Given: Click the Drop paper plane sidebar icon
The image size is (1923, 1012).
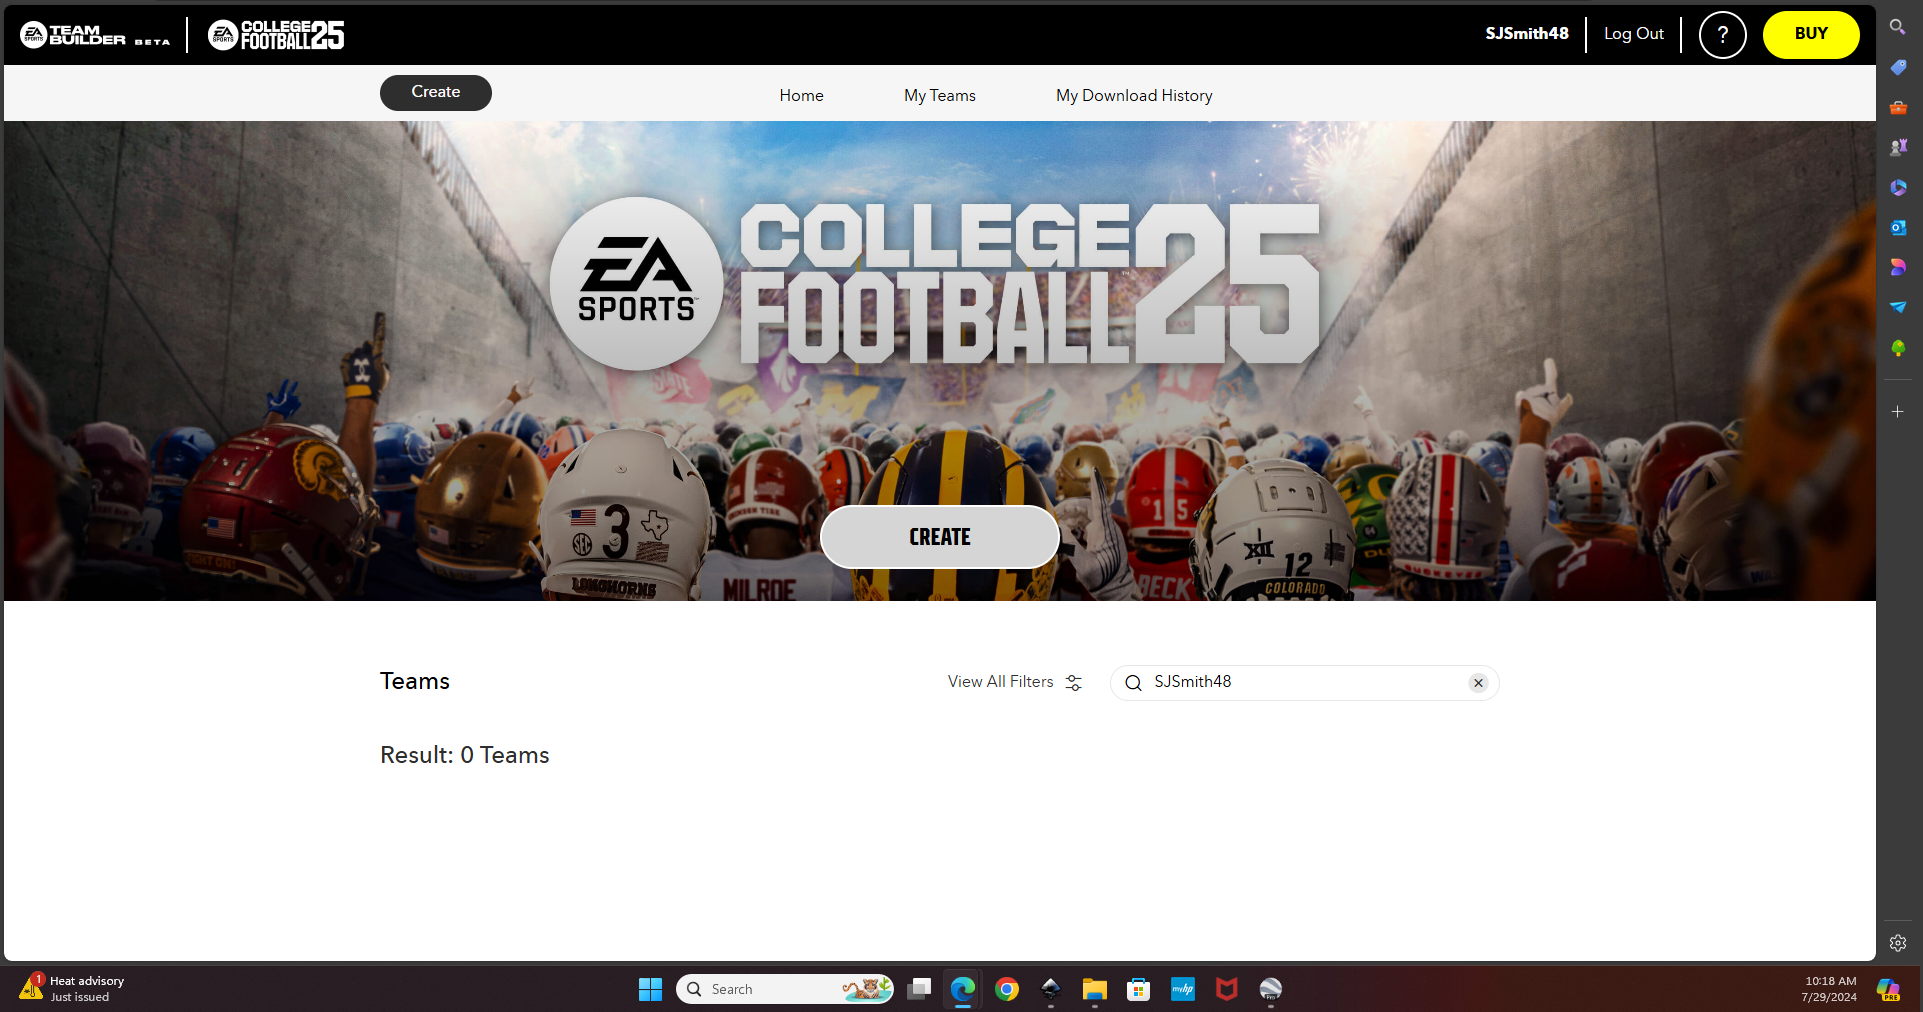Looking at the screenshot, I should 1897,307.
